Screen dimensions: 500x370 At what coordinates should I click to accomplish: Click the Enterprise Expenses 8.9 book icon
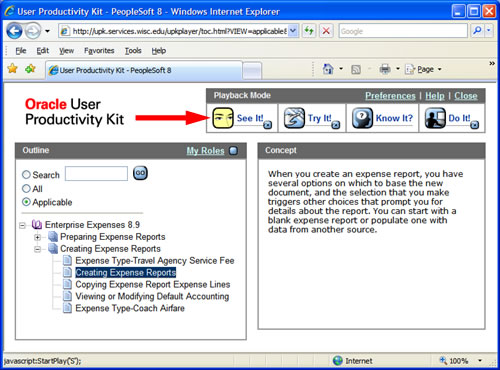(x=37, y=224)
